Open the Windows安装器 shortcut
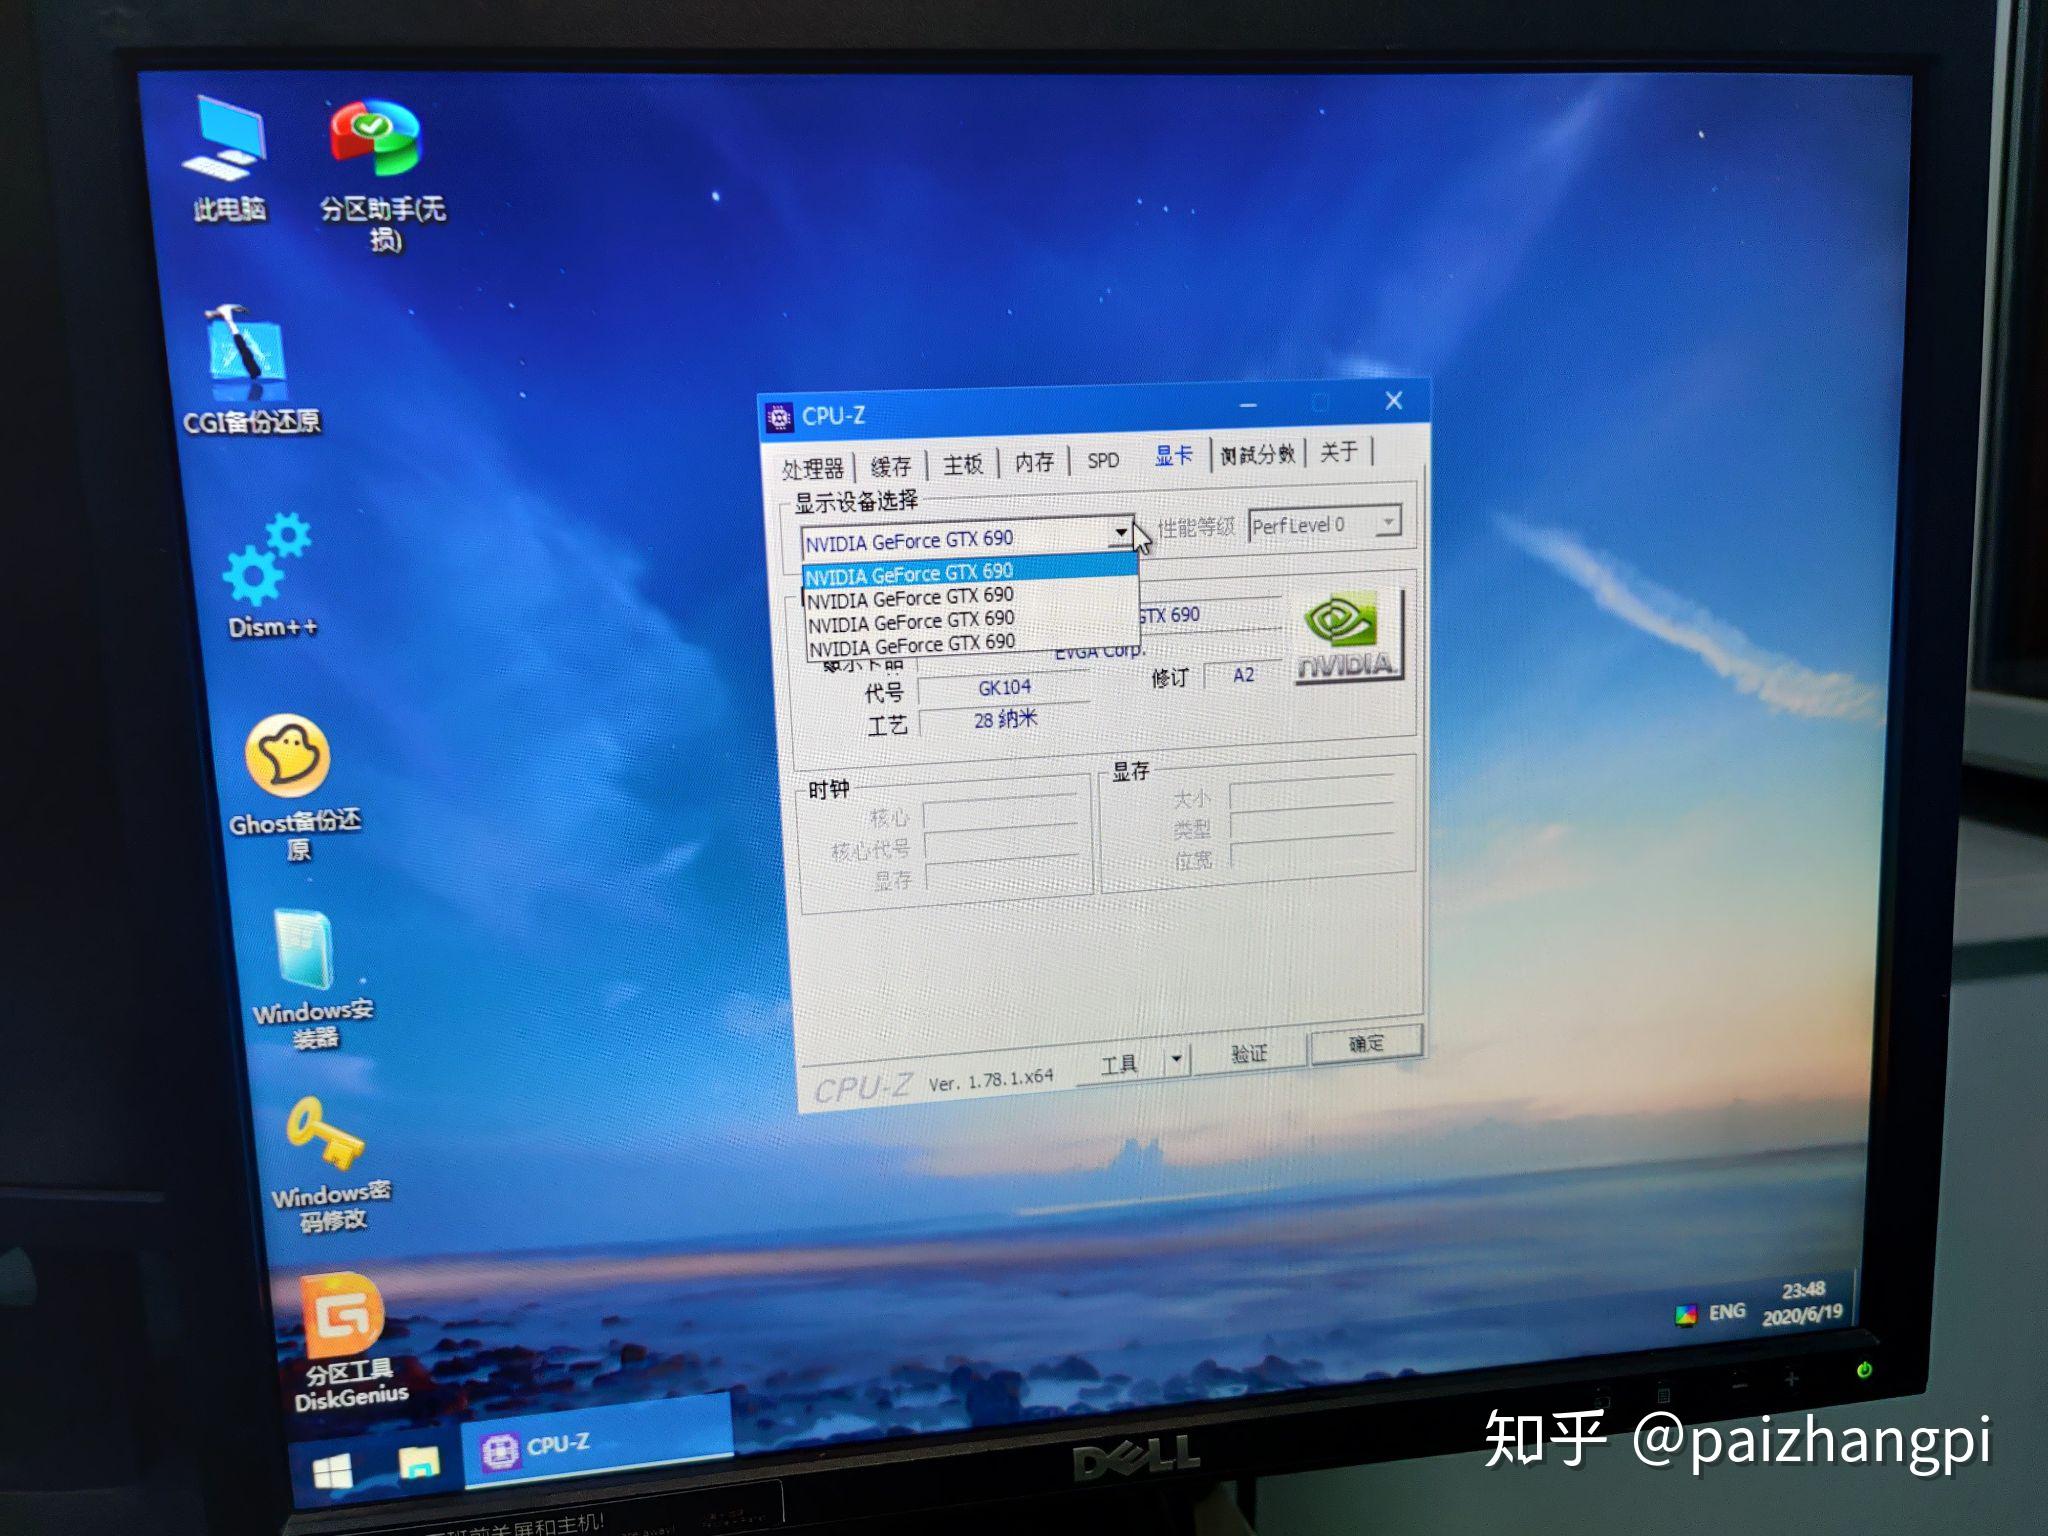 [305, 950]
